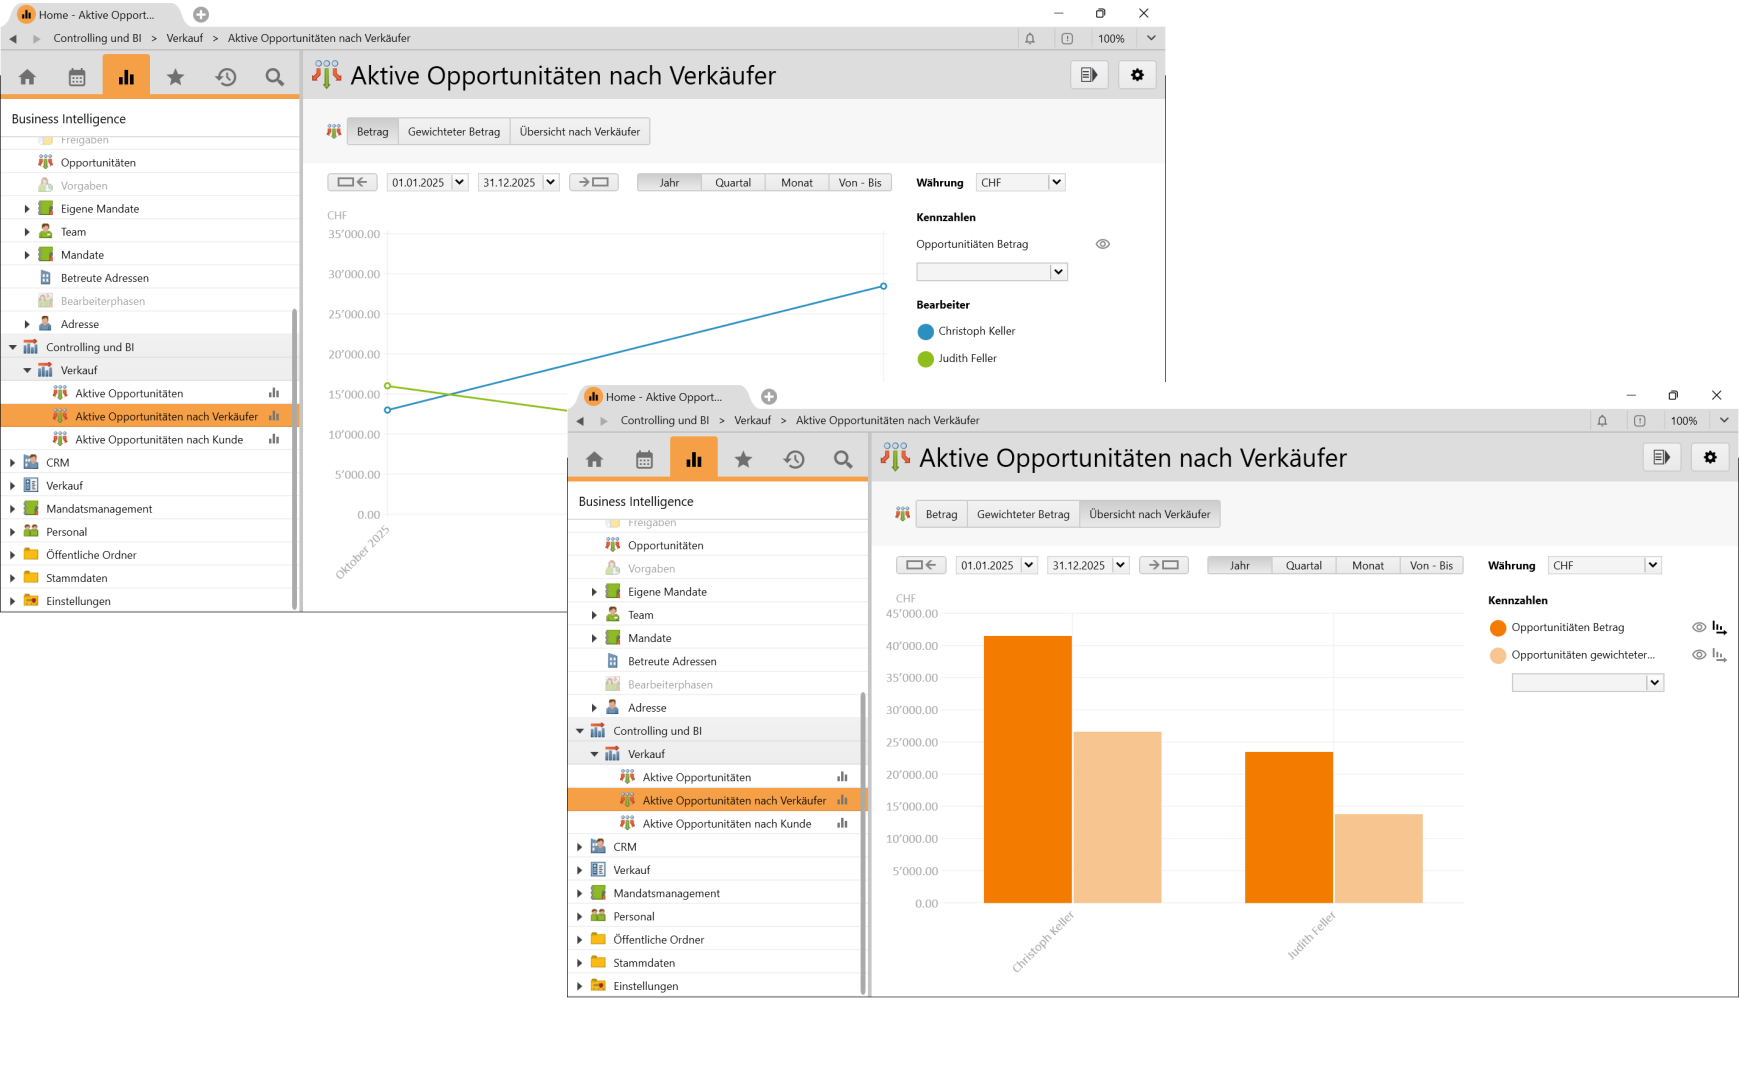Click the favorites star in the bar chart window
Viewport: 1740px width, 1088px height.
743,459
